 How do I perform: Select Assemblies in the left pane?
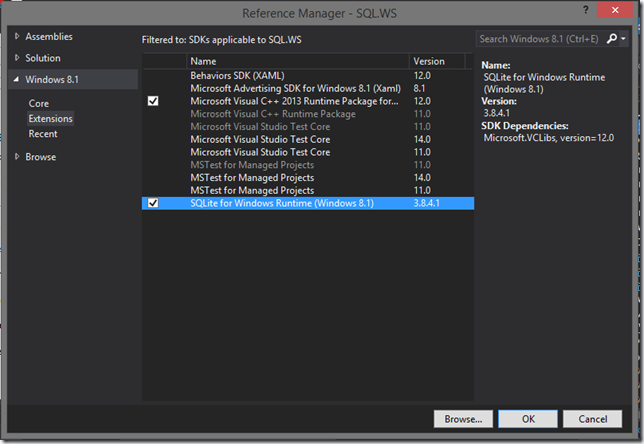click(49, 37)
